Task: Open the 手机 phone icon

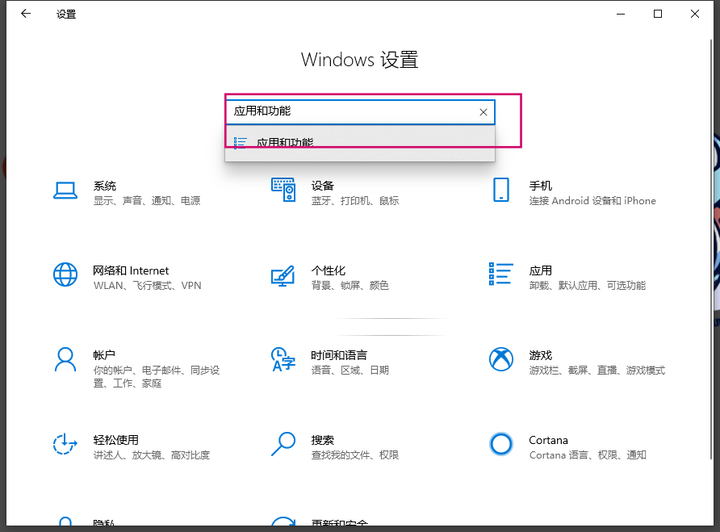Action: pyautogui.click(x=501, y=190)
